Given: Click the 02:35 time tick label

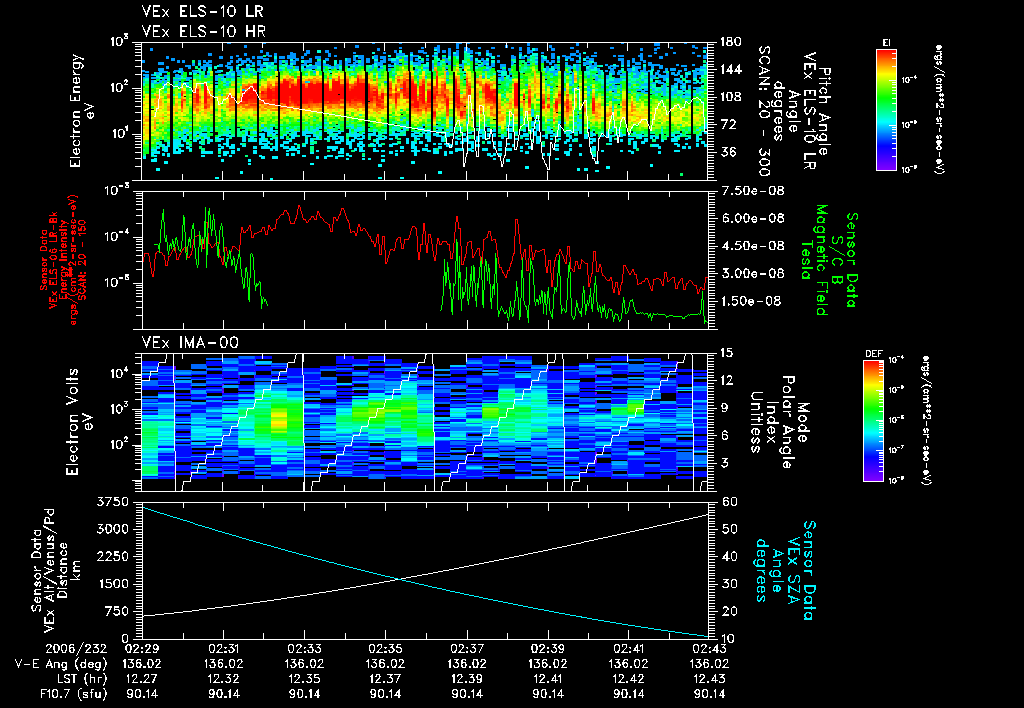Looking at the screenshot, I should pyautogui.click(x=385, y=649).
